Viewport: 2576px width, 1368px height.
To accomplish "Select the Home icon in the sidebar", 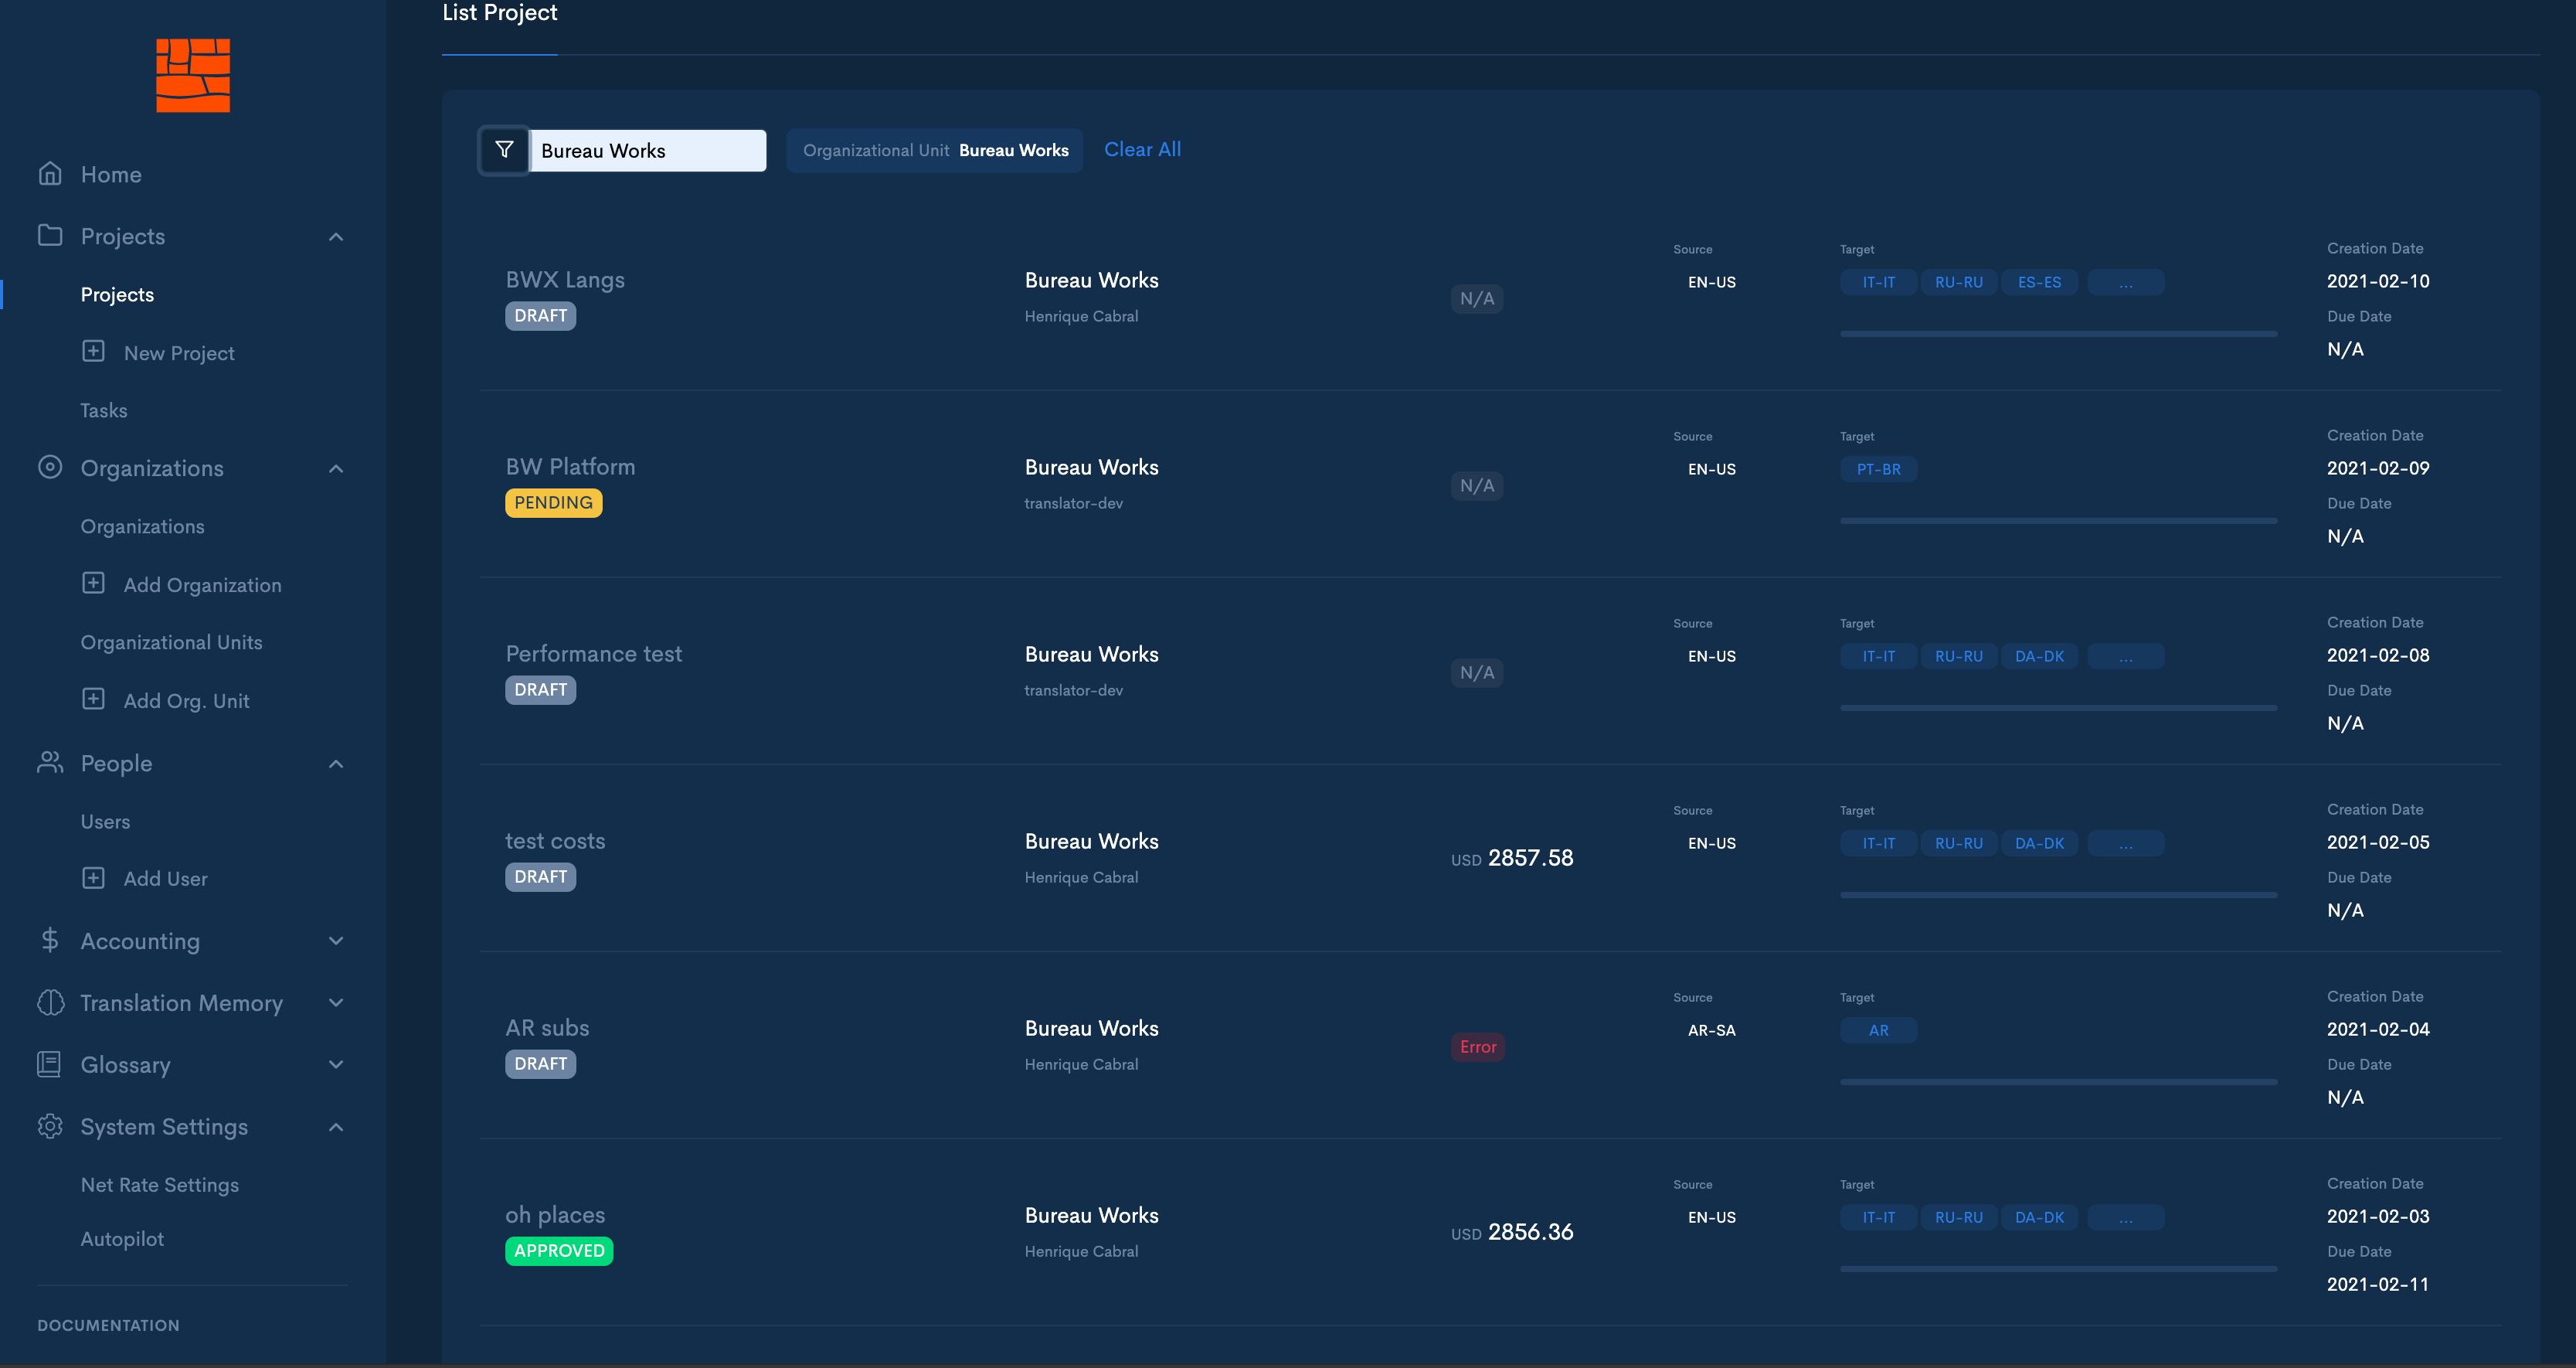I will [x=50, y=173].
